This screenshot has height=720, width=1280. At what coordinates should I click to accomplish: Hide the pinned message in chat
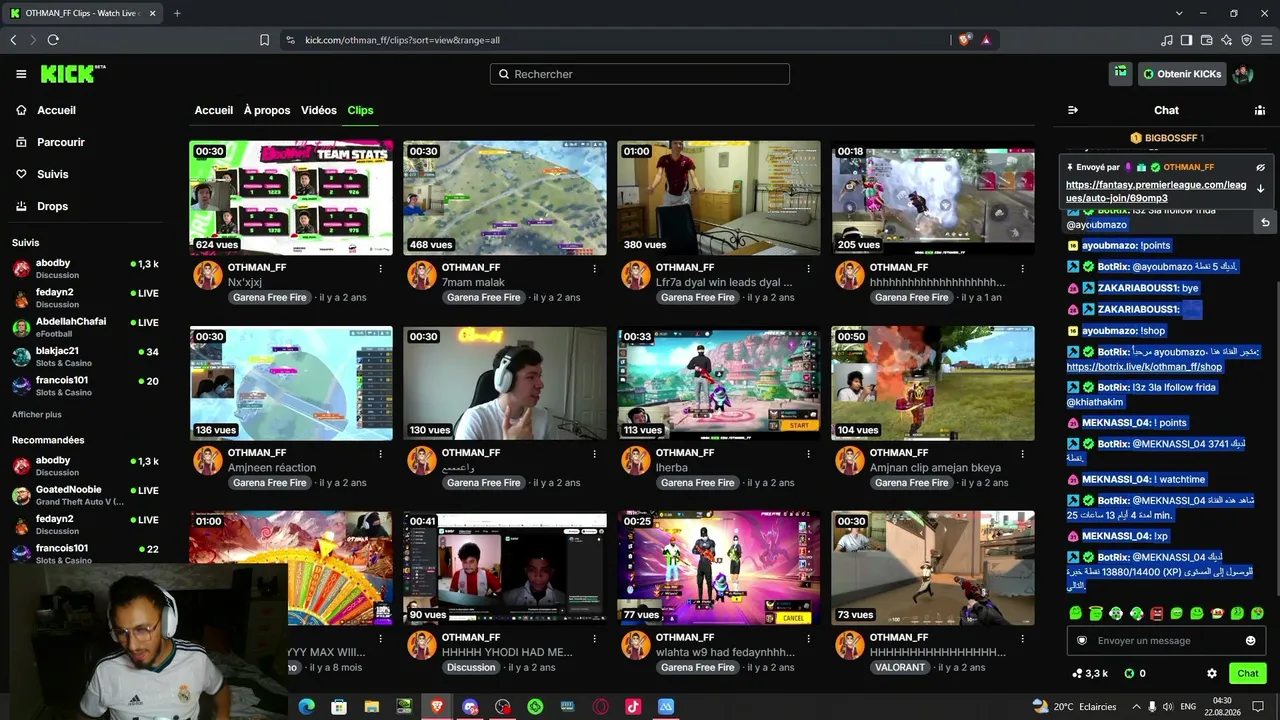(x=1261, y=167)
